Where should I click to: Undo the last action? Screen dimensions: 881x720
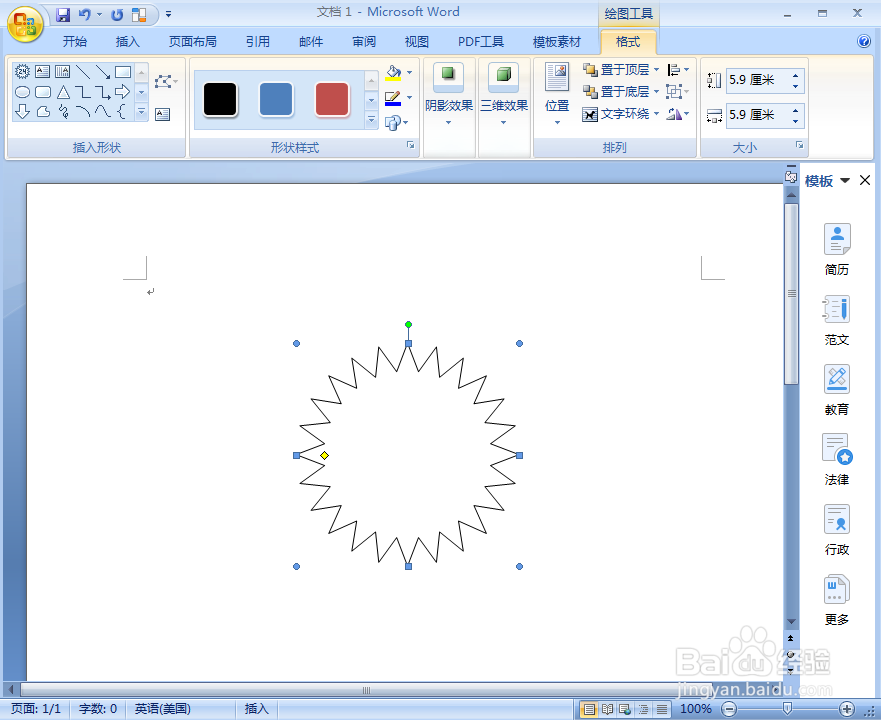coord(85,15)
